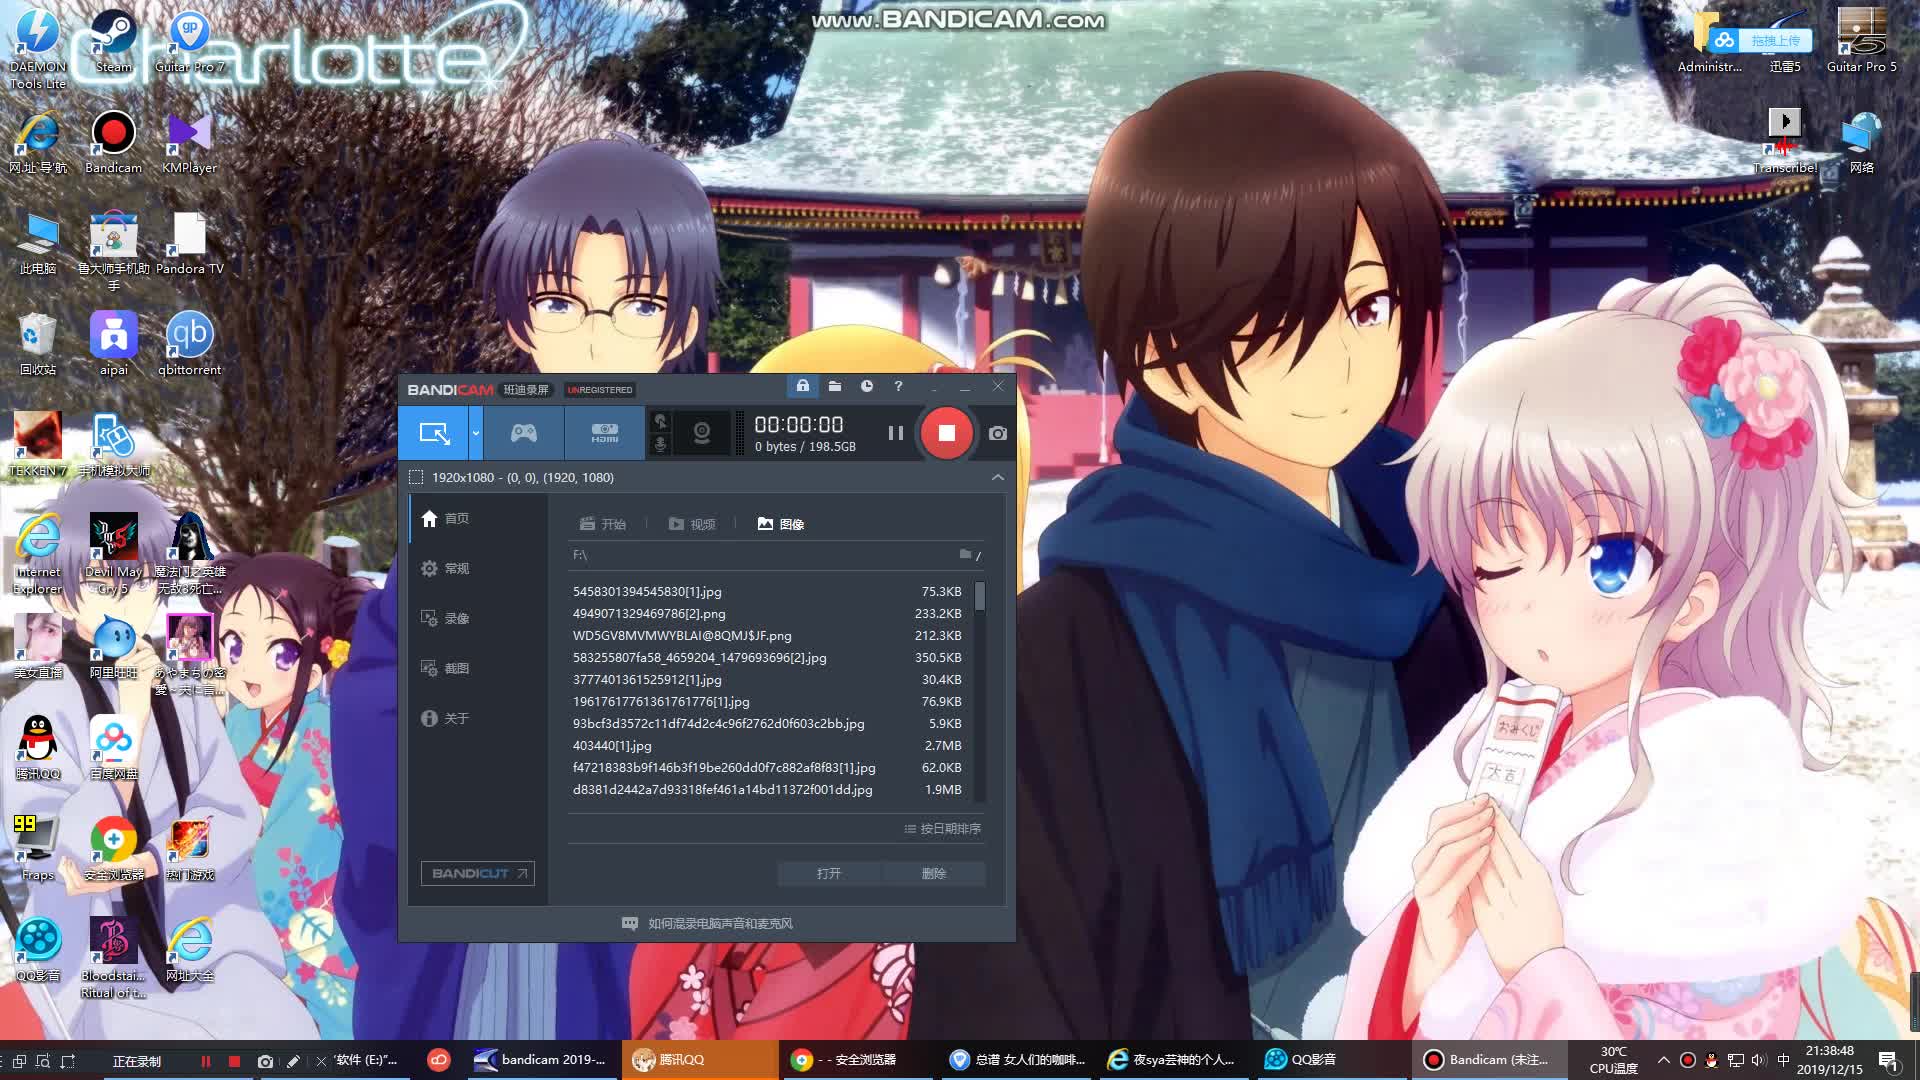Pause the Bandicam recording
The width and height of the screenshot is (1920, 1080).
895,433
